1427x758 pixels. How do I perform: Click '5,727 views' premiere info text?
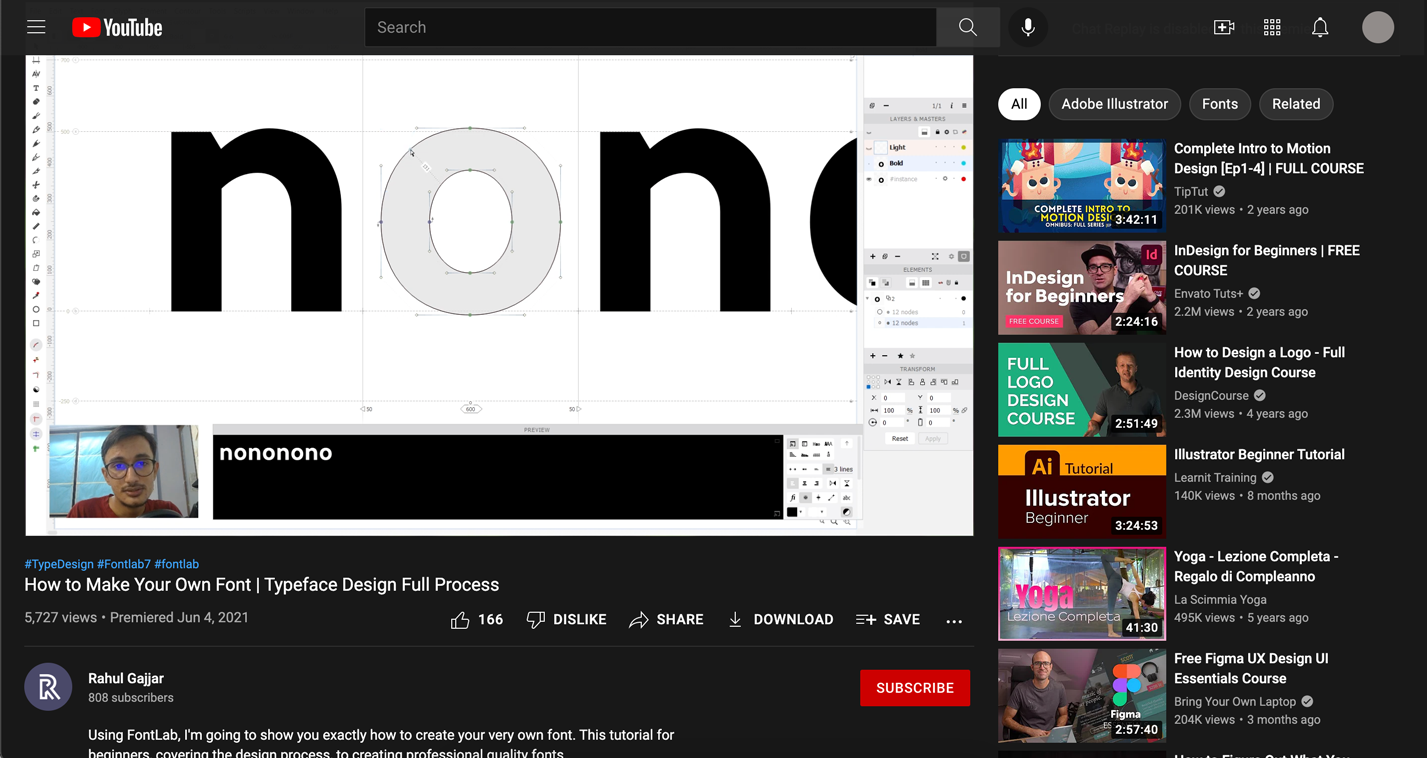[136, 618]
